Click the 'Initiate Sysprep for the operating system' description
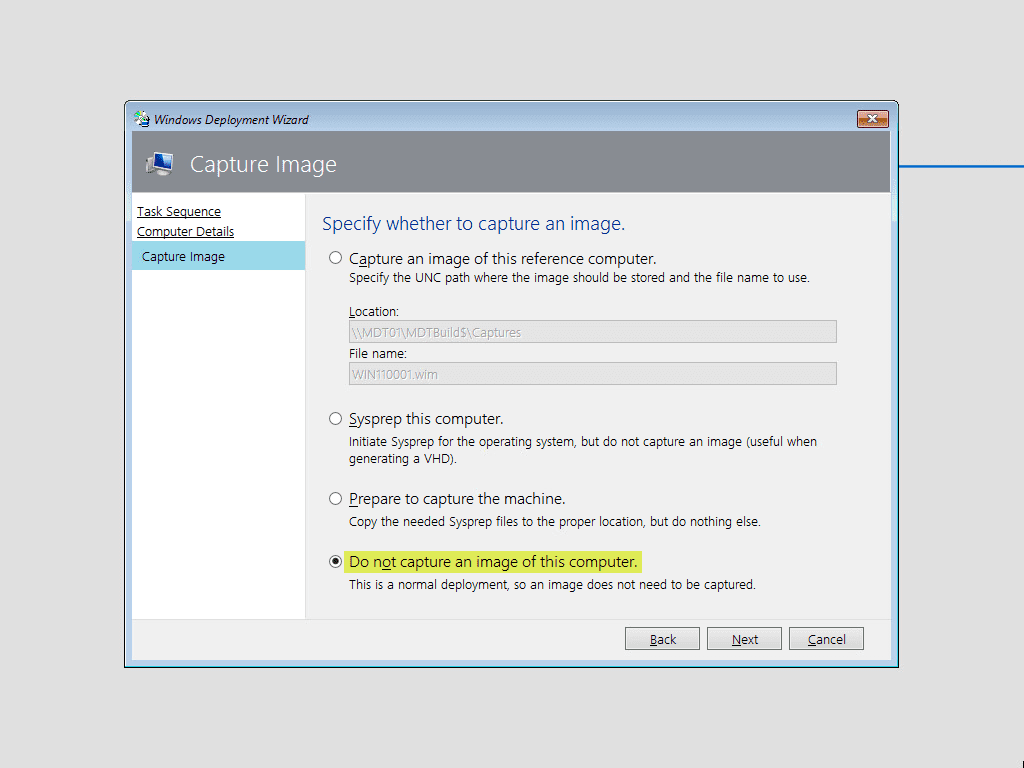The width and height of the screenshot is (1024, 768). pos(583,450)
